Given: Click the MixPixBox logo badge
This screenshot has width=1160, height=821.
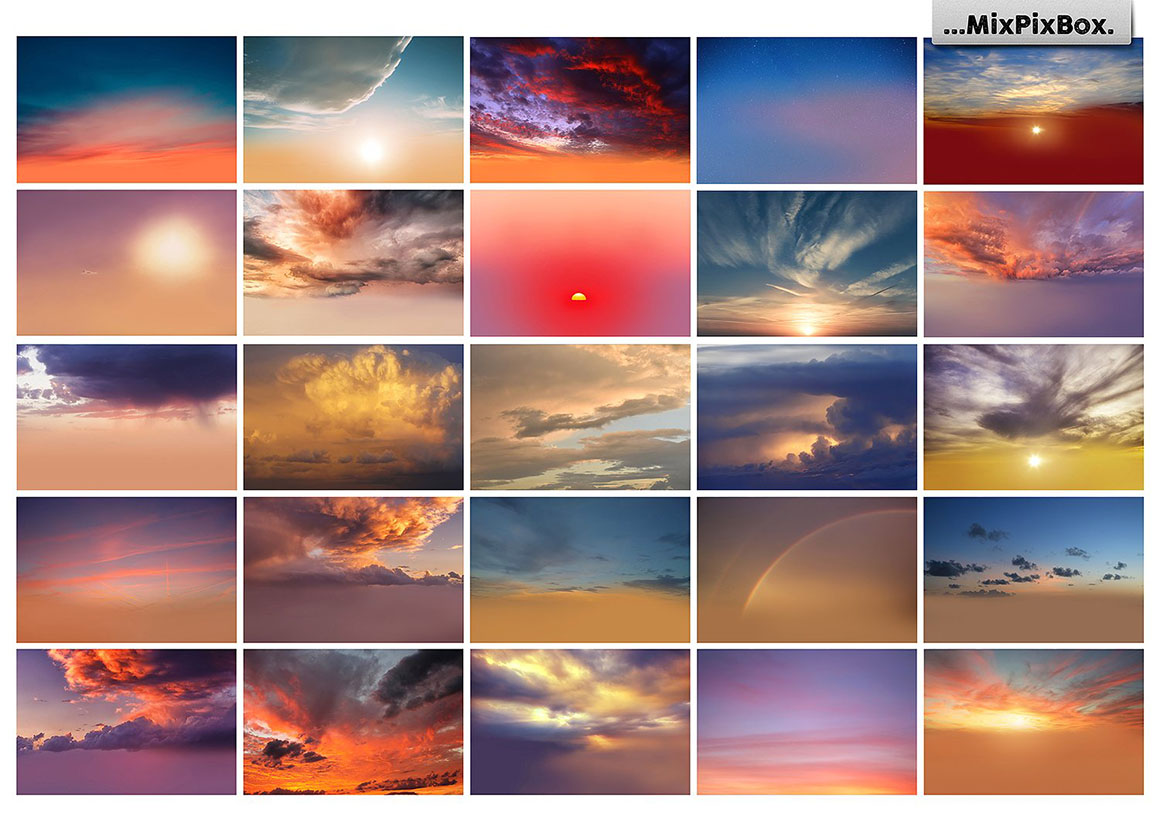Looking at the screenshot, I should coord(1030,24).
